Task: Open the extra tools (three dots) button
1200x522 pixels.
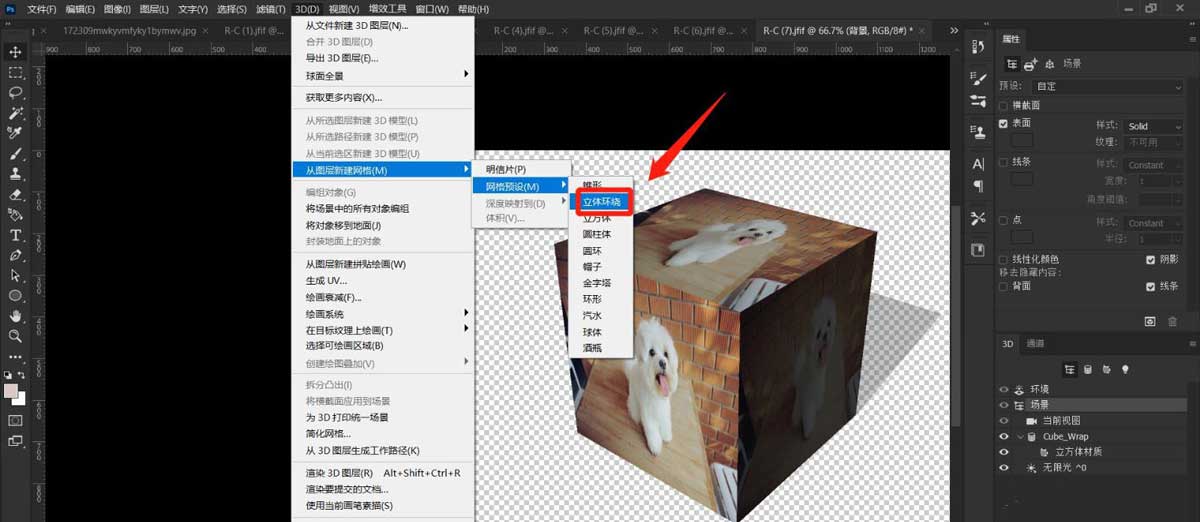Action: click(x=16, y=356)
